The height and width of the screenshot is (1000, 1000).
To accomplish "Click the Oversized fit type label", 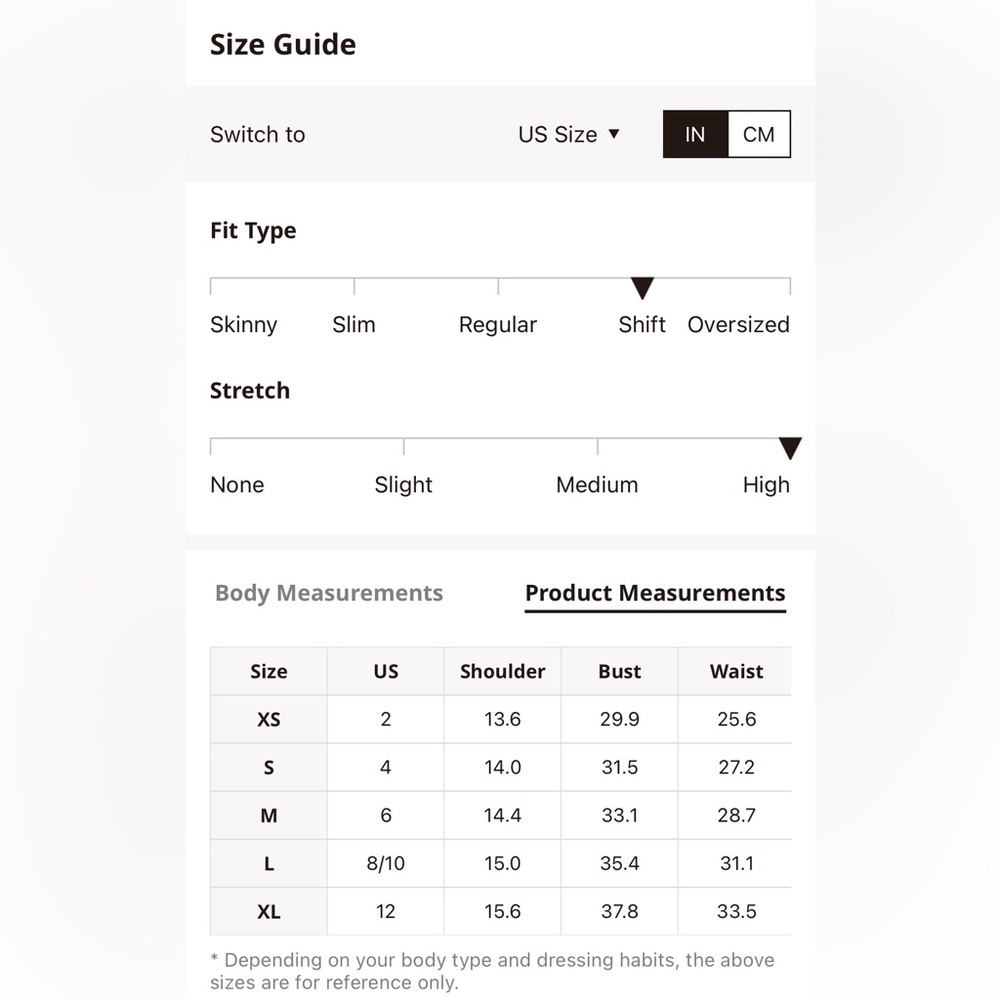I will point(739,325).
